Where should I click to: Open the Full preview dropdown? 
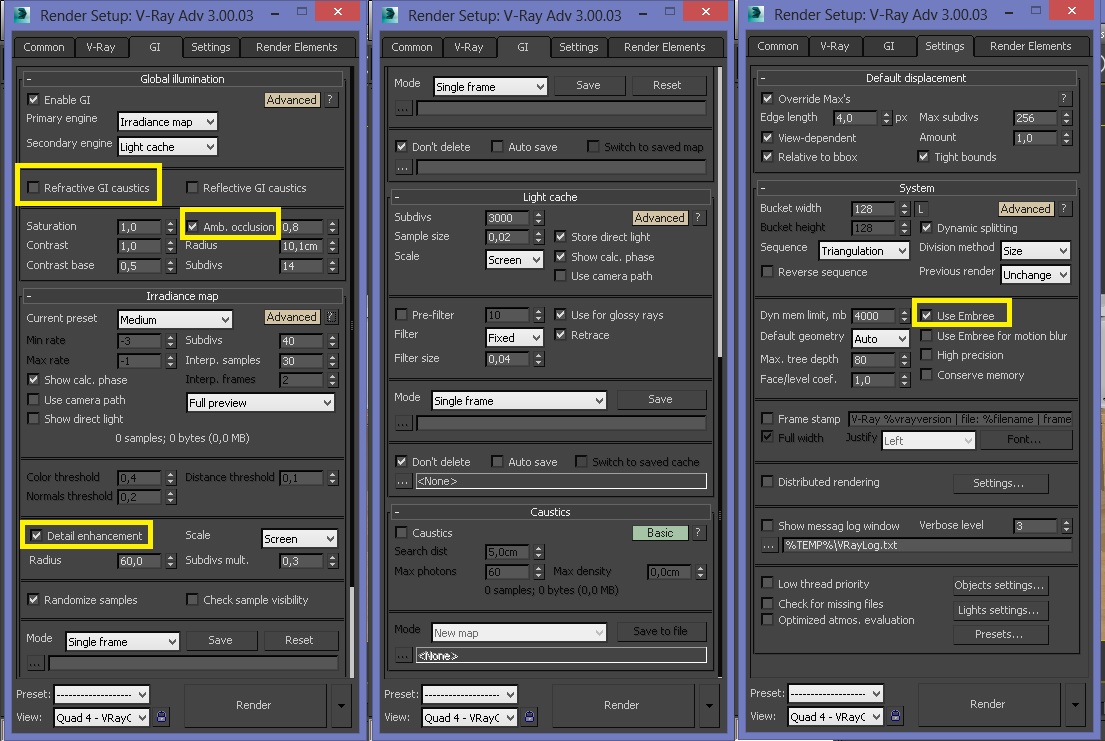coord(260,403)
